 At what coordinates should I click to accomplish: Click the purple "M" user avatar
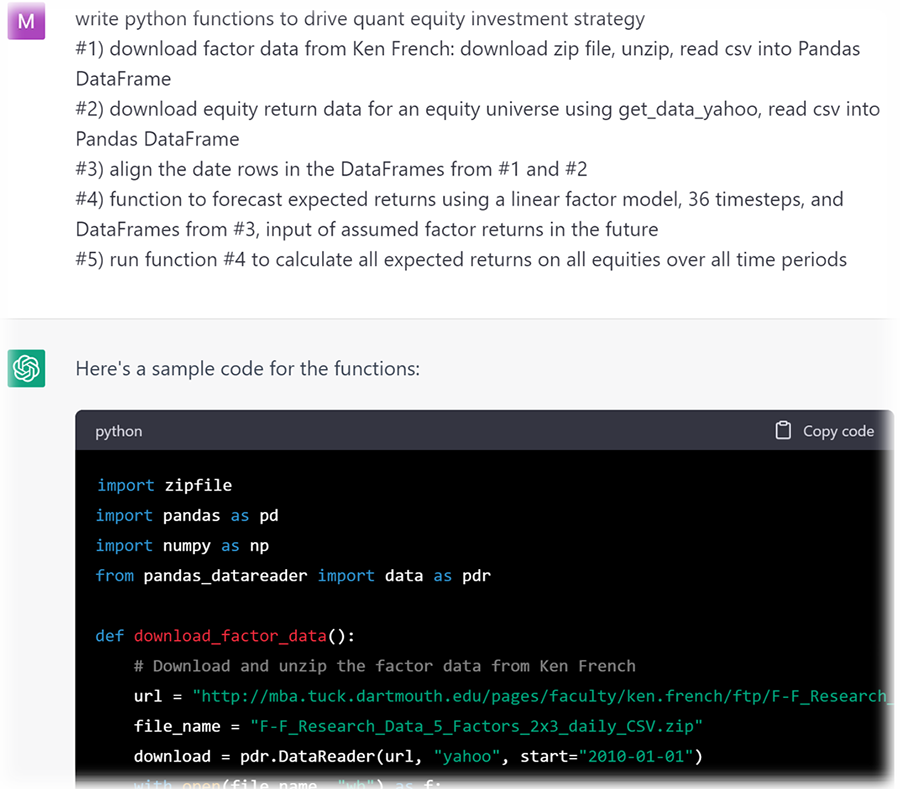point(25,21)
